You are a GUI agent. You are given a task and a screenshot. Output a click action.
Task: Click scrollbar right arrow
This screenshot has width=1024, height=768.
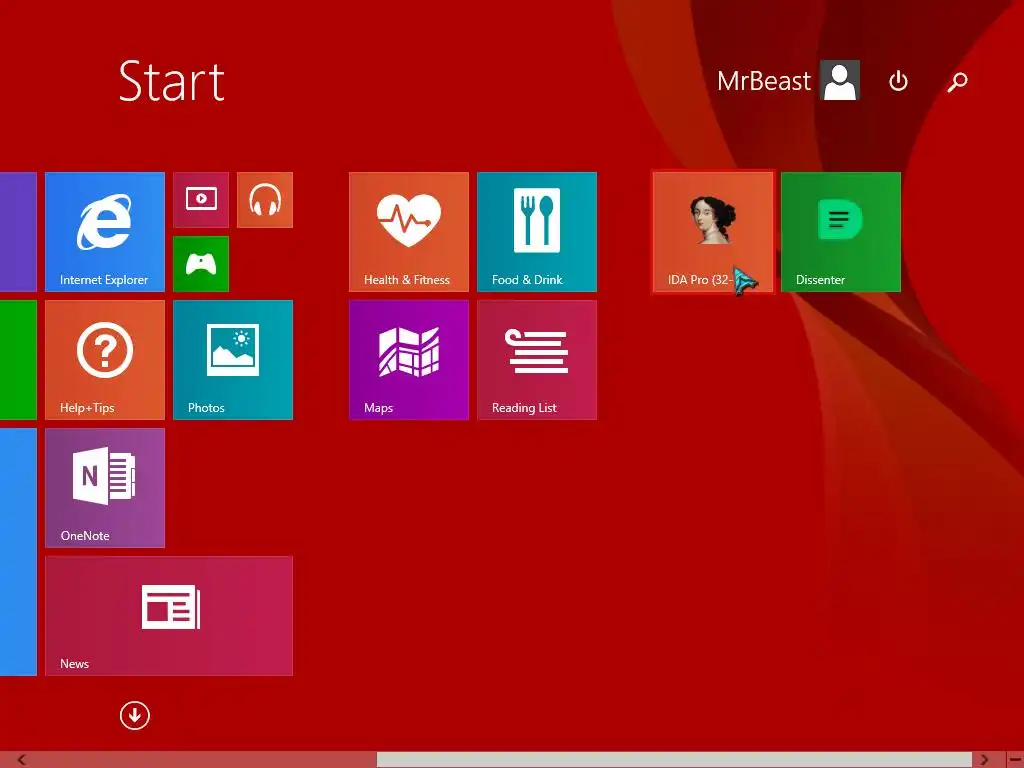tap(985, 760)
